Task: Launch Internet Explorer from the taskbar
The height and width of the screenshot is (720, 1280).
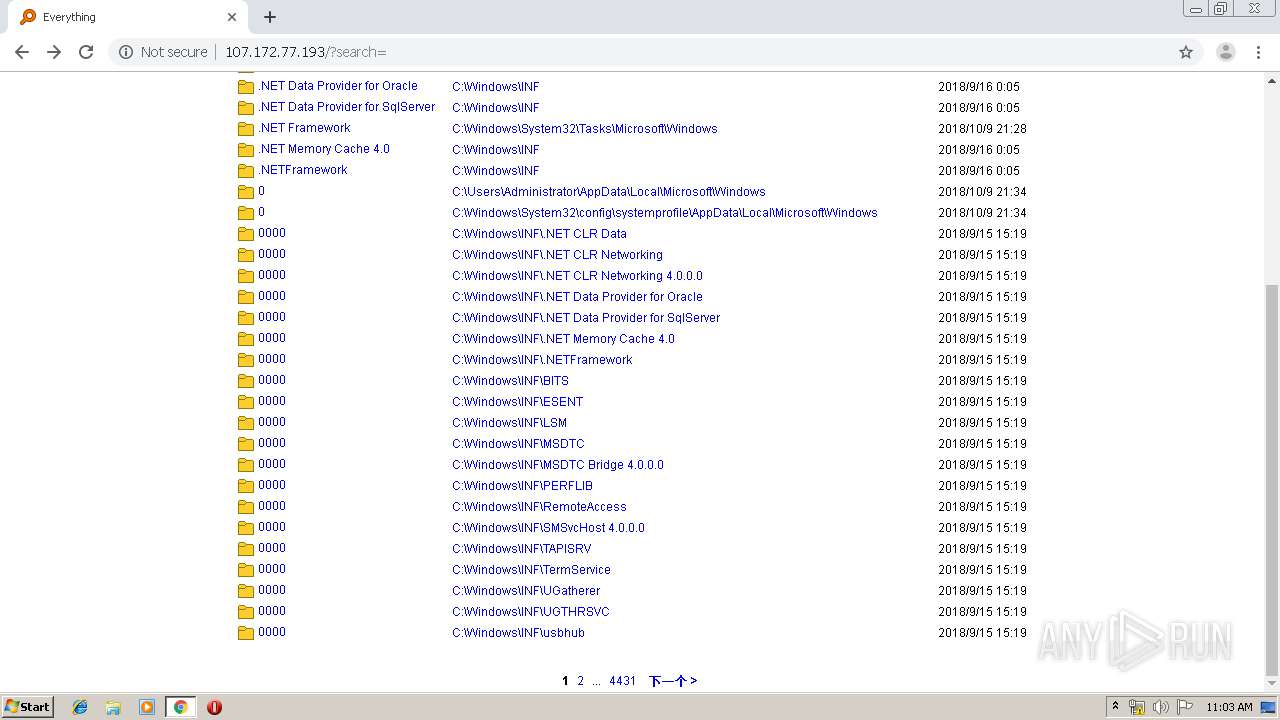Action: [80, 707]
